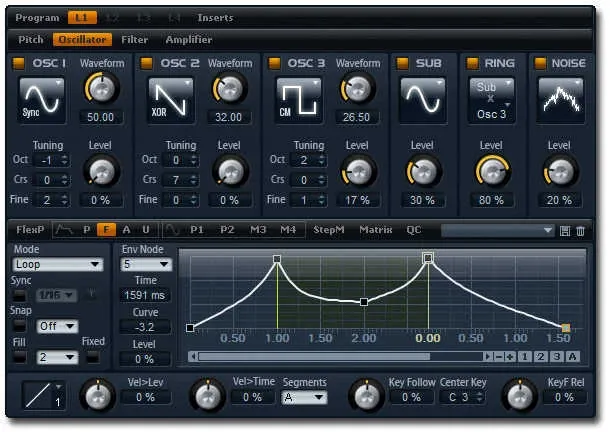The height and width of the screenshot is (432, 610).
Task: Click the Inserts button in program bar
Action: coord(215,18)
